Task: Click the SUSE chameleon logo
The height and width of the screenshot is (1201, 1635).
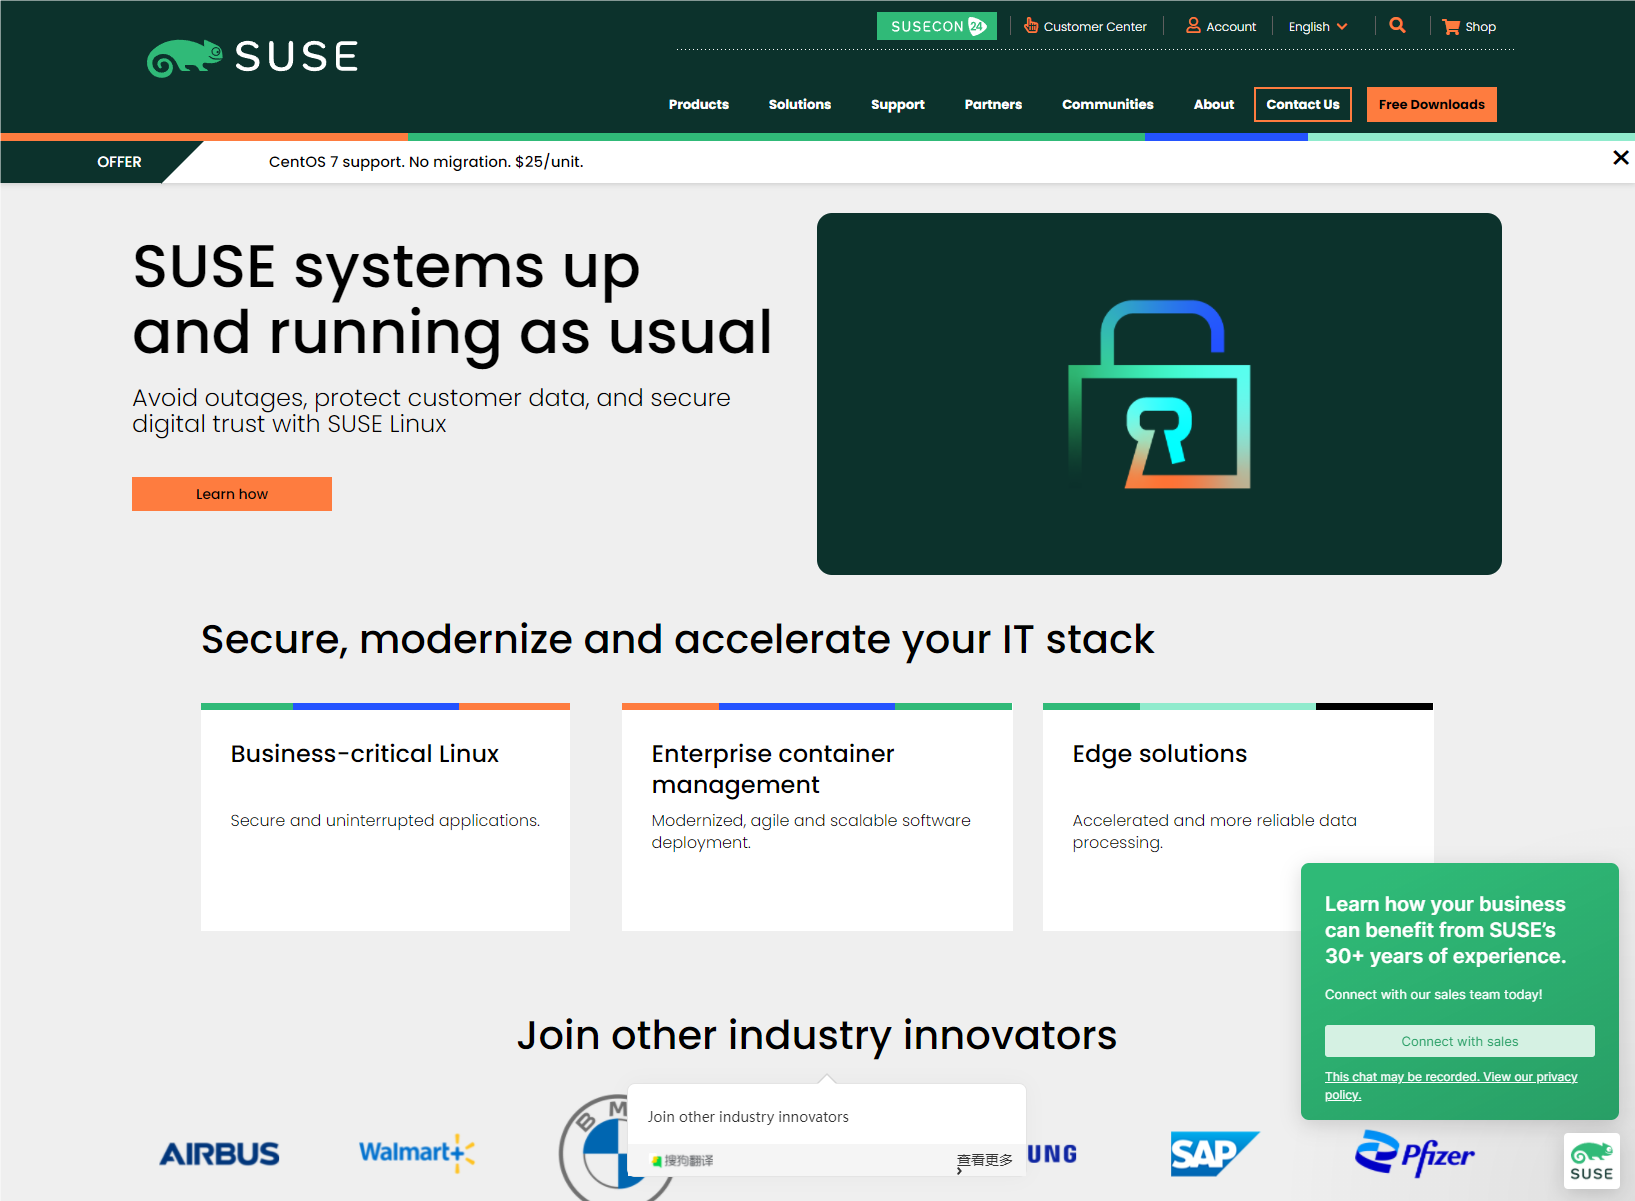Action: 252,57
